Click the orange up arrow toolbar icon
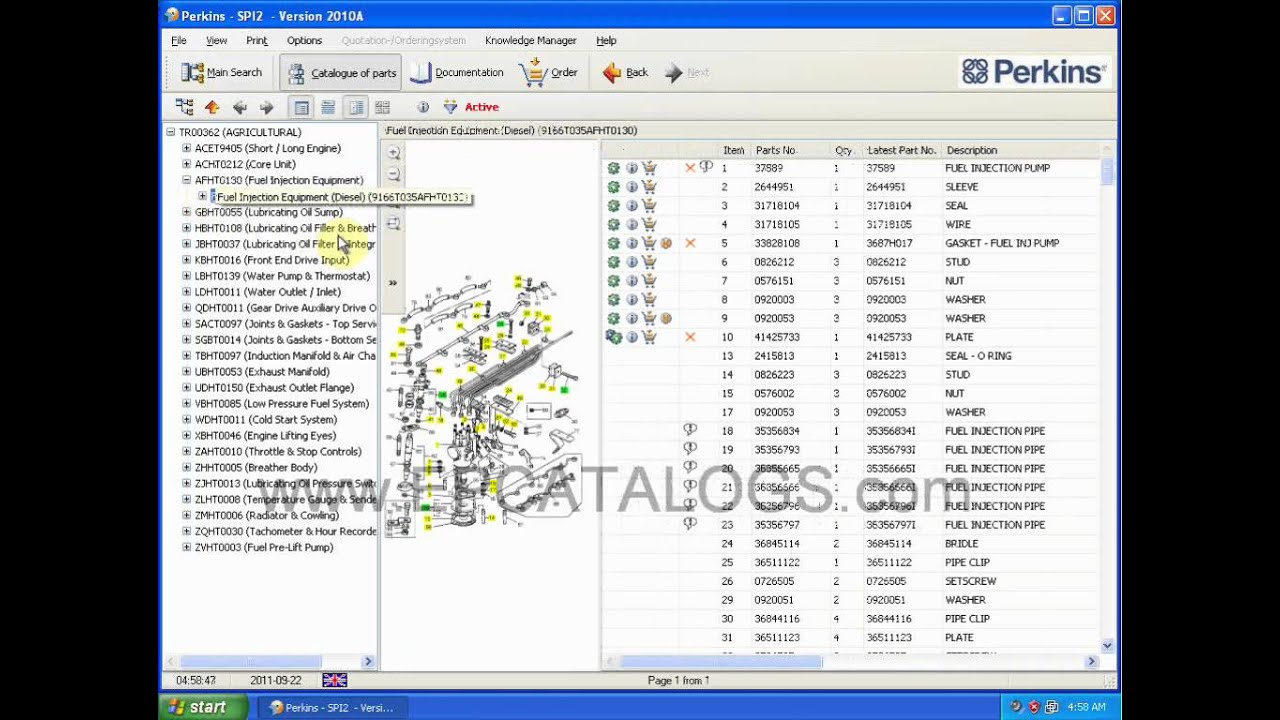The image size is (1280, 720). tap(212, 107)
